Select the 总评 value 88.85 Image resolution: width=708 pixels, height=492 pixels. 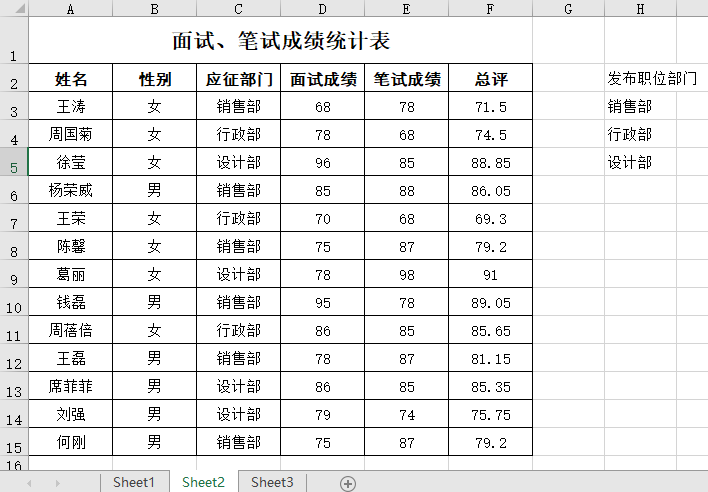[490, 162]
